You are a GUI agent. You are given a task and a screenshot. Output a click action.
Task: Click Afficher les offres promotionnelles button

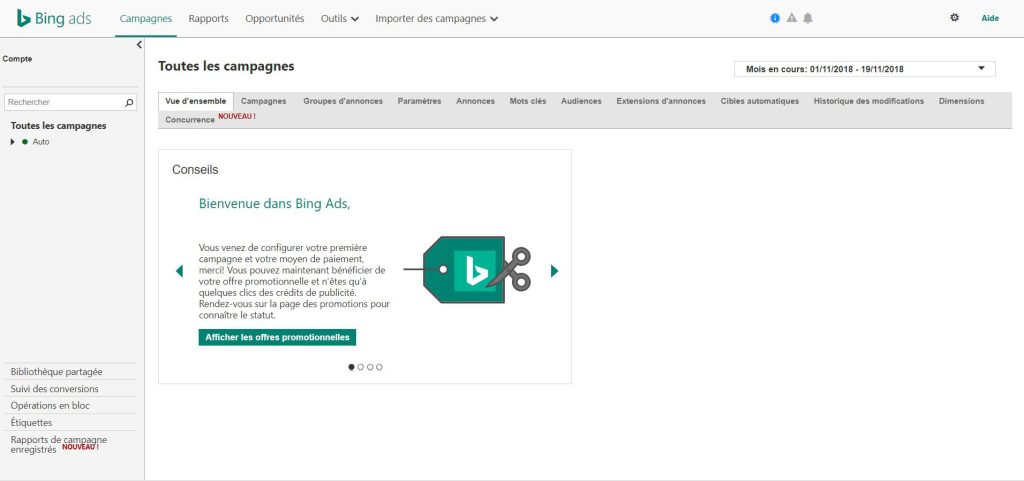coord(277,337)
